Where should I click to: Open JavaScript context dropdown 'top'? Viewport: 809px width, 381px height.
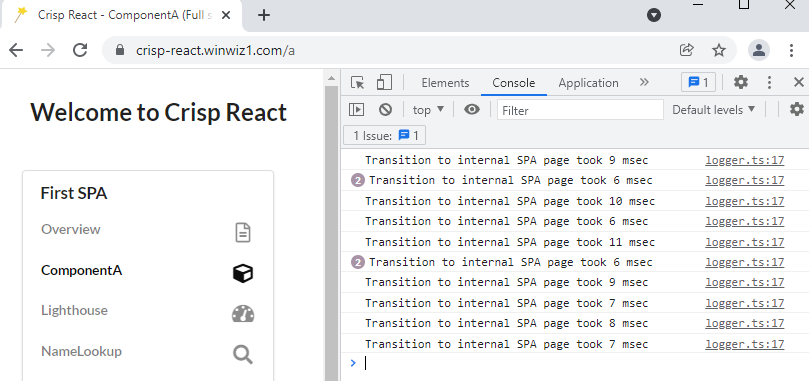point(428,109)
